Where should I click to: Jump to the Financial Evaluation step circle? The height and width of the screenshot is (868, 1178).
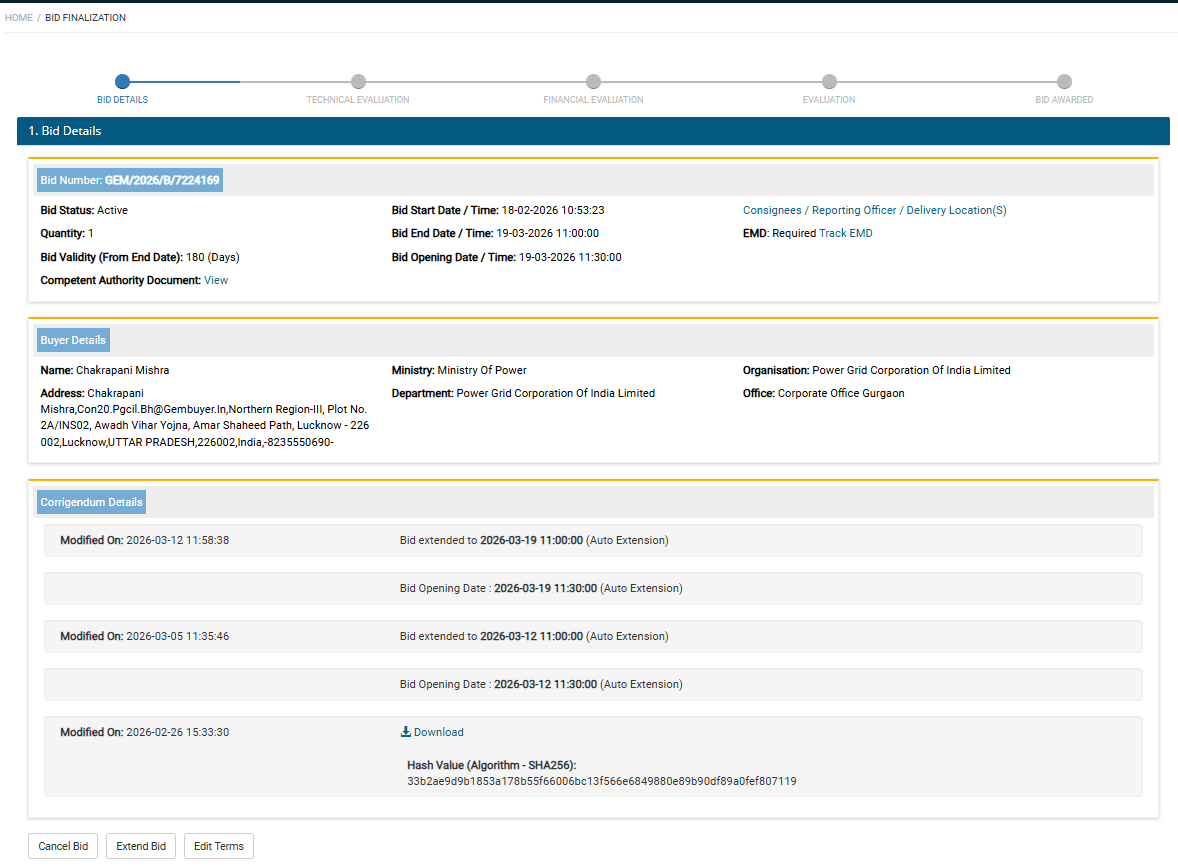pos(593,82)
